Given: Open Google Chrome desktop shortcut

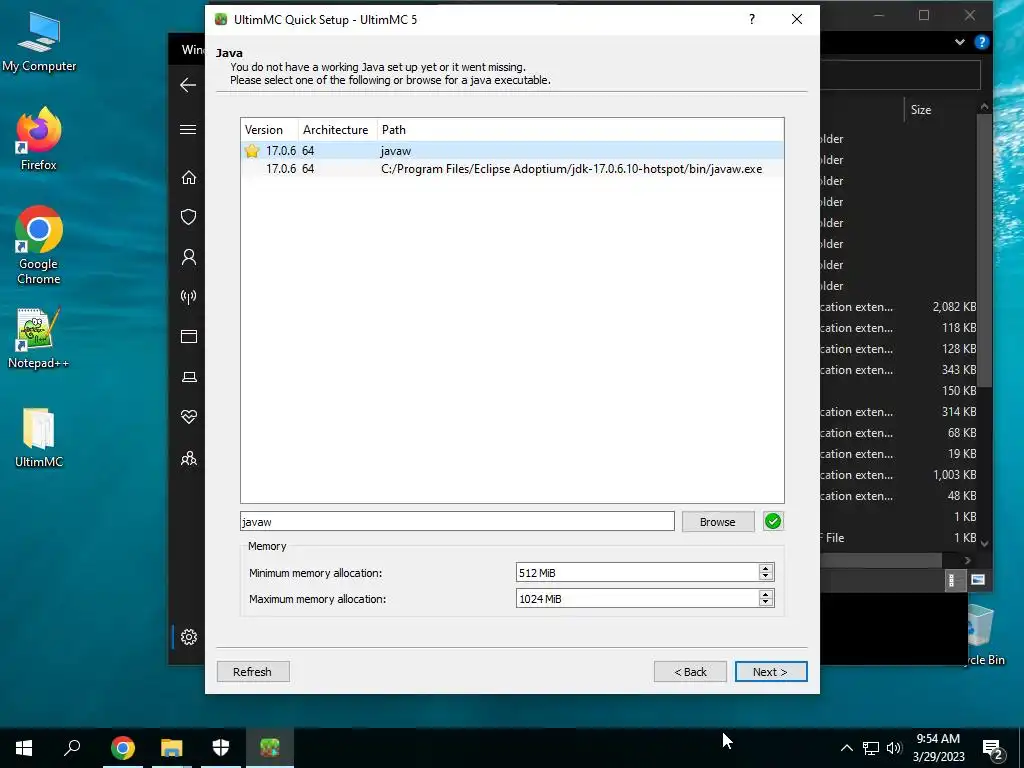Looking at the screenshot, I should point(39,245).
